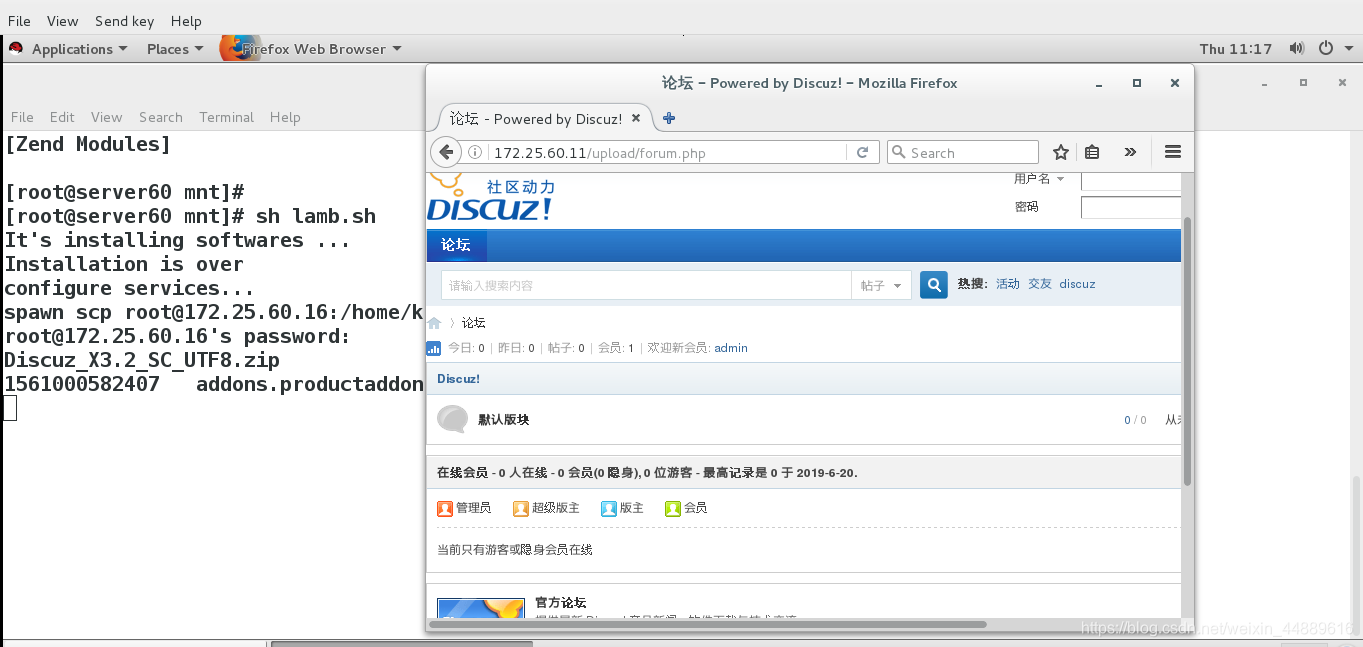Click Firefox vertical scrollbar thumb

[1187, 351]
